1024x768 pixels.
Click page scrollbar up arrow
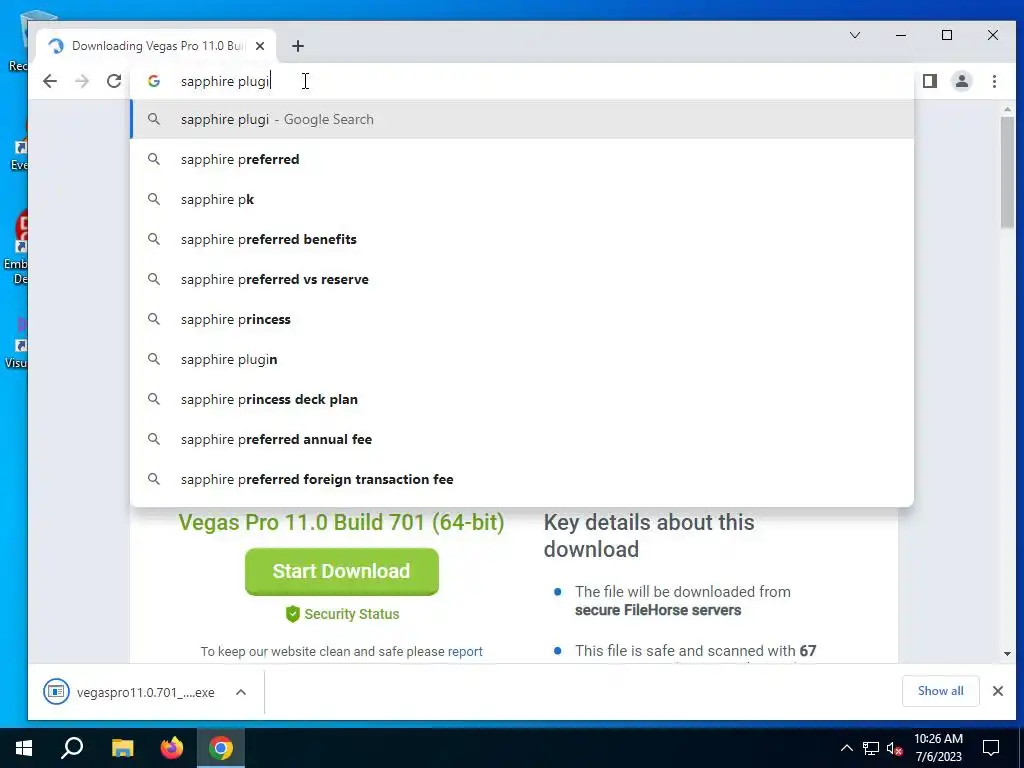[x=1007, y=109]
